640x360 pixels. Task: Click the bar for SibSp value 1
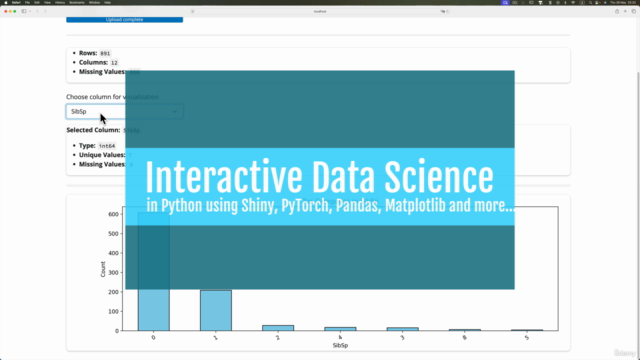point(216,310)
